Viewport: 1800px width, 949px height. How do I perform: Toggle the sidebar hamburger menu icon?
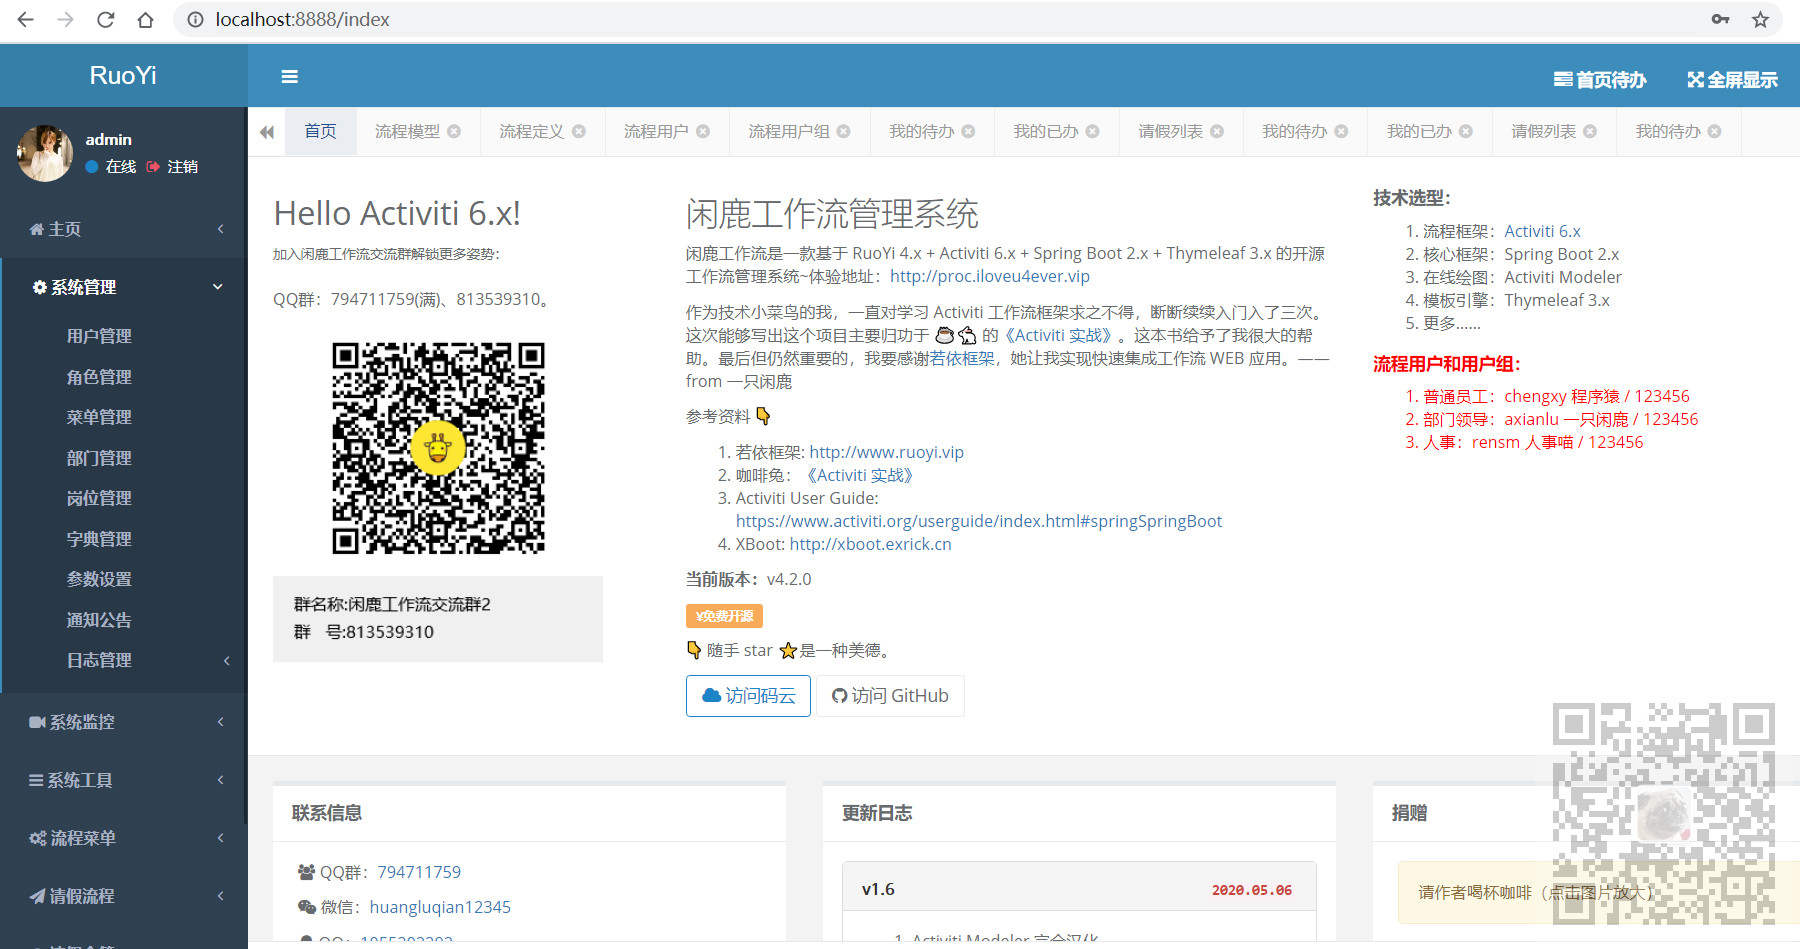click(x=290, y=77)
